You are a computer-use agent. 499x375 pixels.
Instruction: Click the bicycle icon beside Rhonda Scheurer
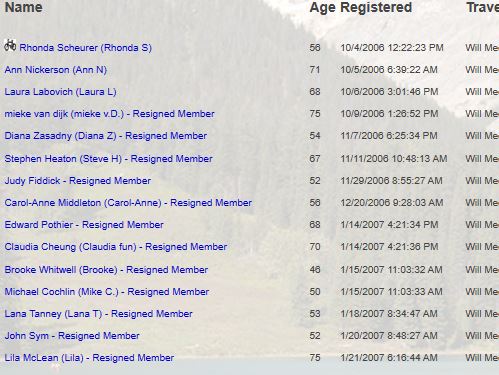(10, 45)
